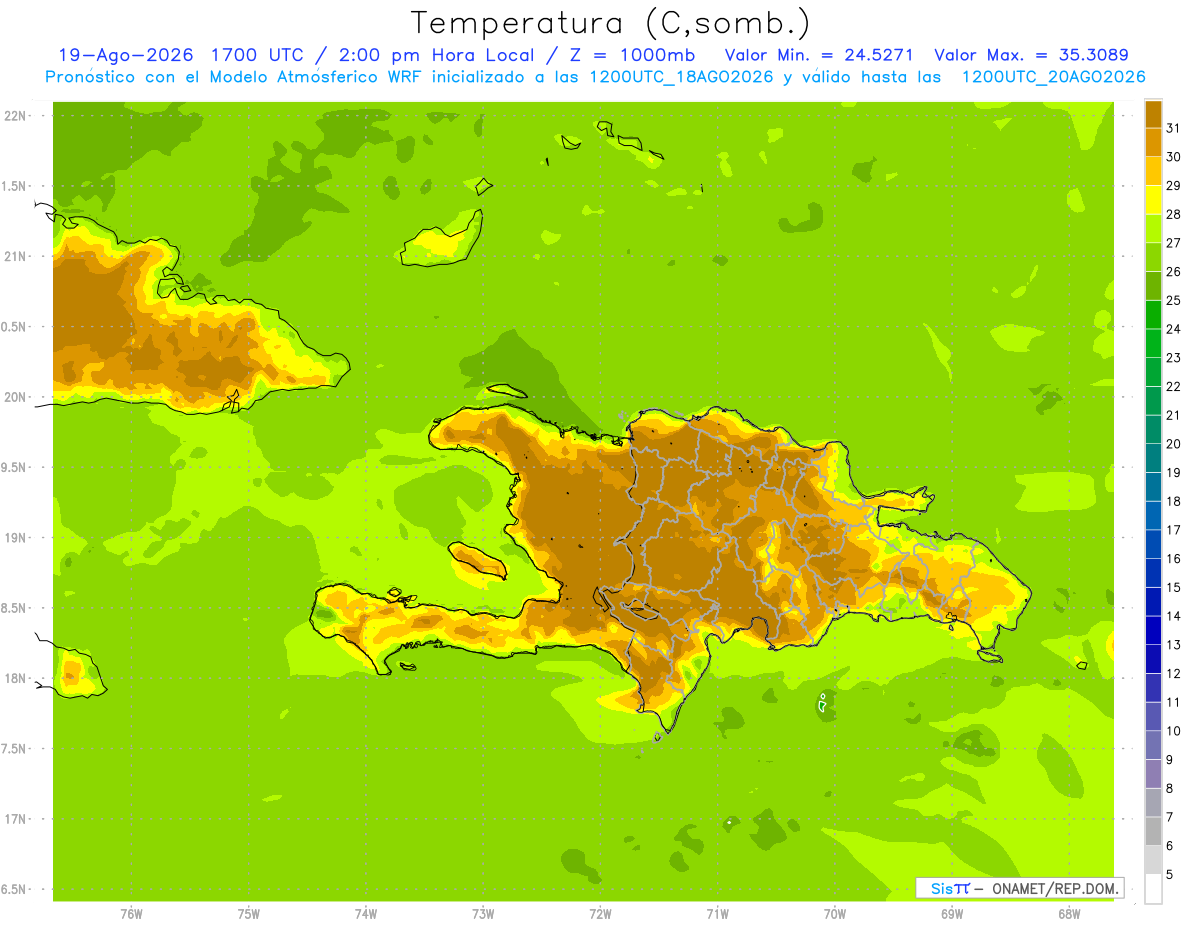Click the colorbar legend value 5
This screenshot has width=1200, height=927.
[1170, 875]
